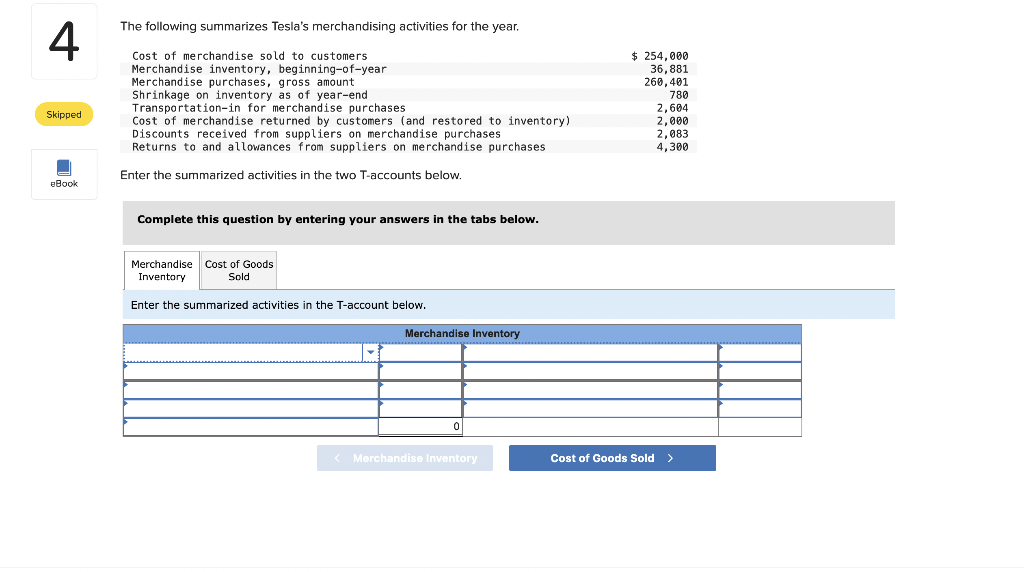Image resolution: width=1024 pixels, height=572 pixels.
Task: Select the second row left amount cell
Action: [x=421, y=372]
